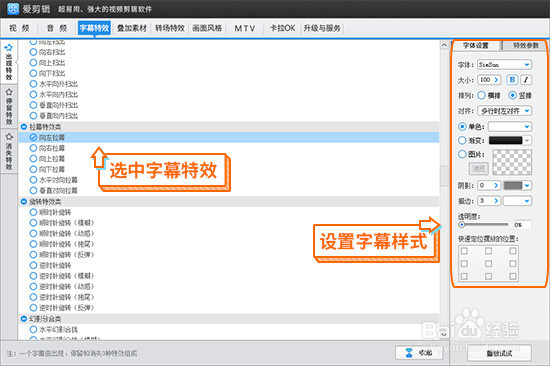This screenshot has height=366, width=550.
Task: Select 垂直对向拉幕 effect radio
Action: (33, 191)
